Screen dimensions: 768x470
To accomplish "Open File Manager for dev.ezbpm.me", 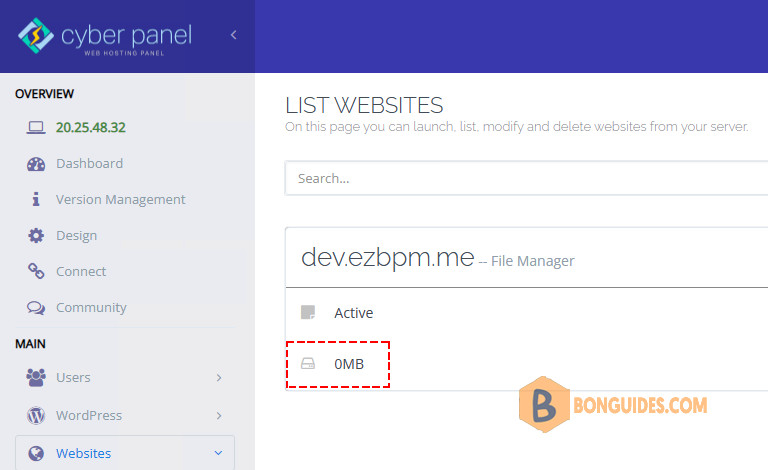I will (x=532, y=261).
